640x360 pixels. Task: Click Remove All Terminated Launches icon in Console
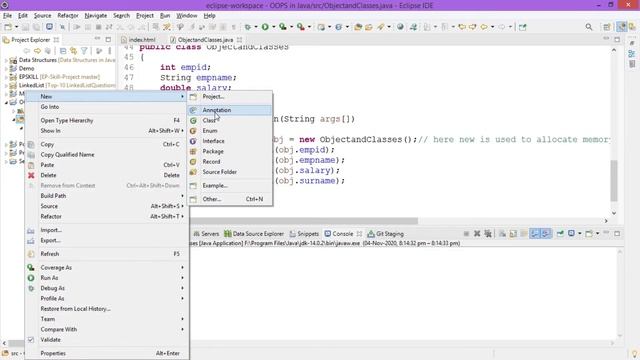click(488, 233)
